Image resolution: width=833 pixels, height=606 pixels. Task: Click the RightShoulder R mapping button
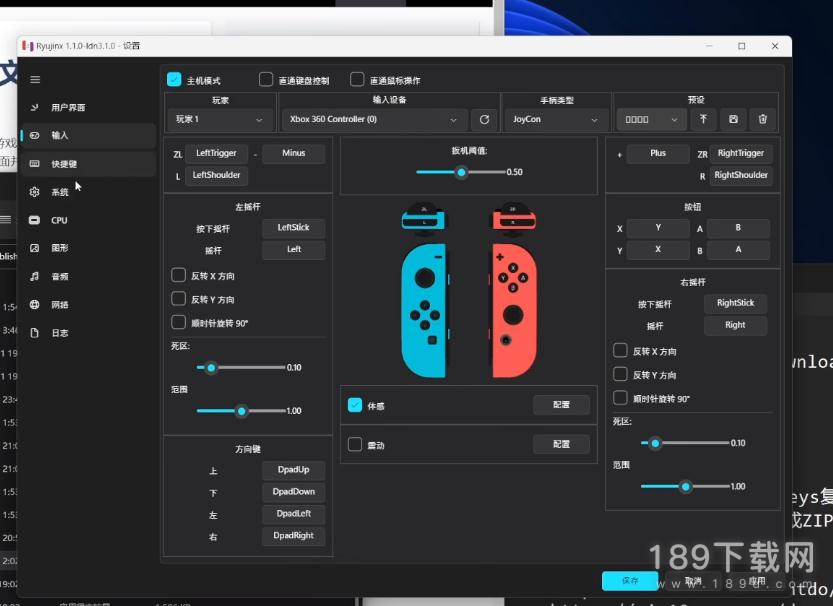[741, 175]
